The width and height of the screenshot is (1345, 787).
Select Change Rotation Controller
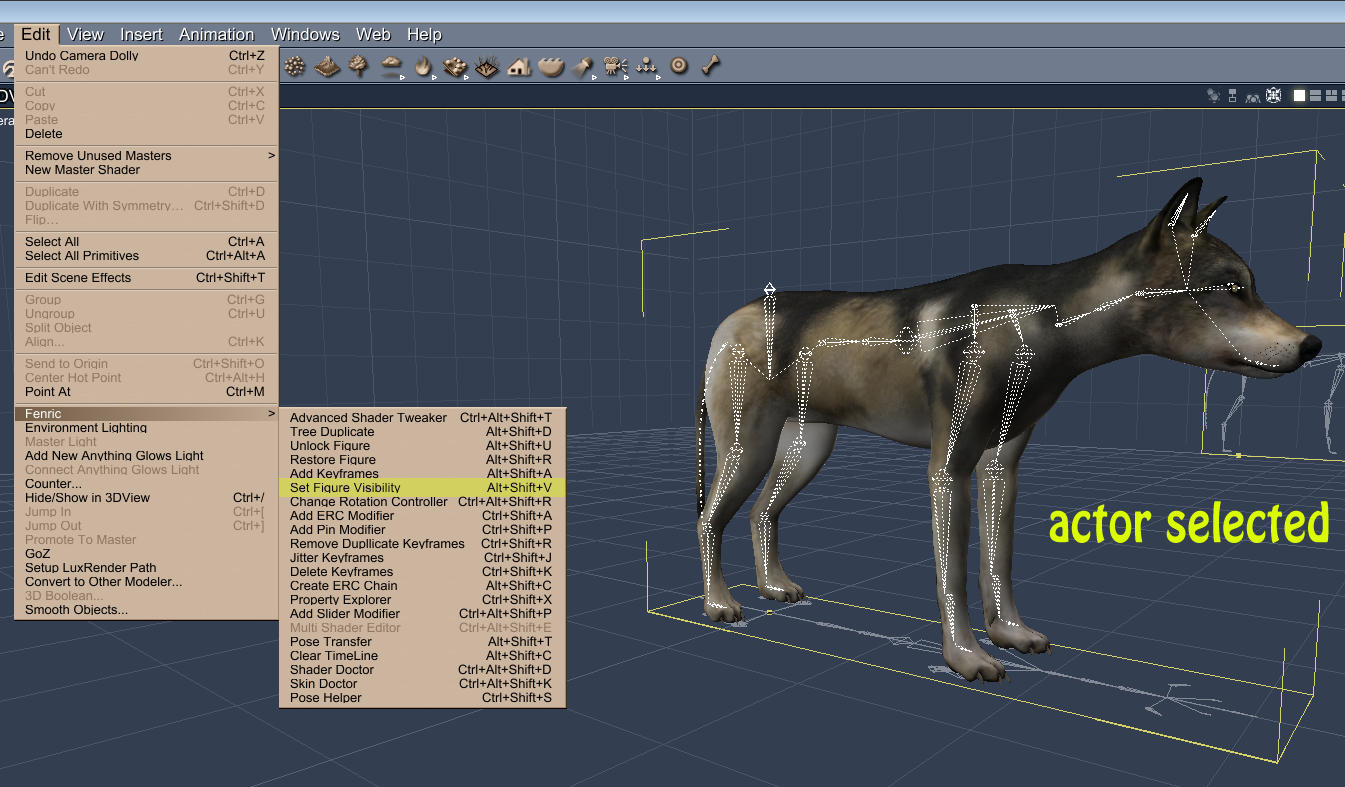[423, 502]
